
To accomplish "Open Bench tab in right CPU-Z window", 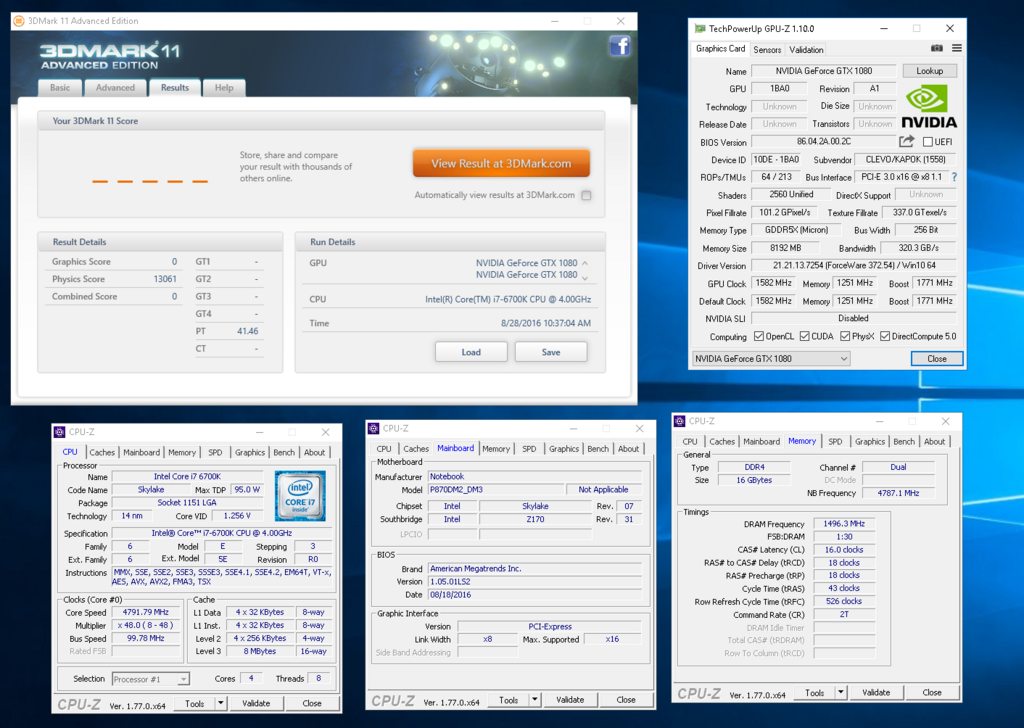I will click(904, 442).
